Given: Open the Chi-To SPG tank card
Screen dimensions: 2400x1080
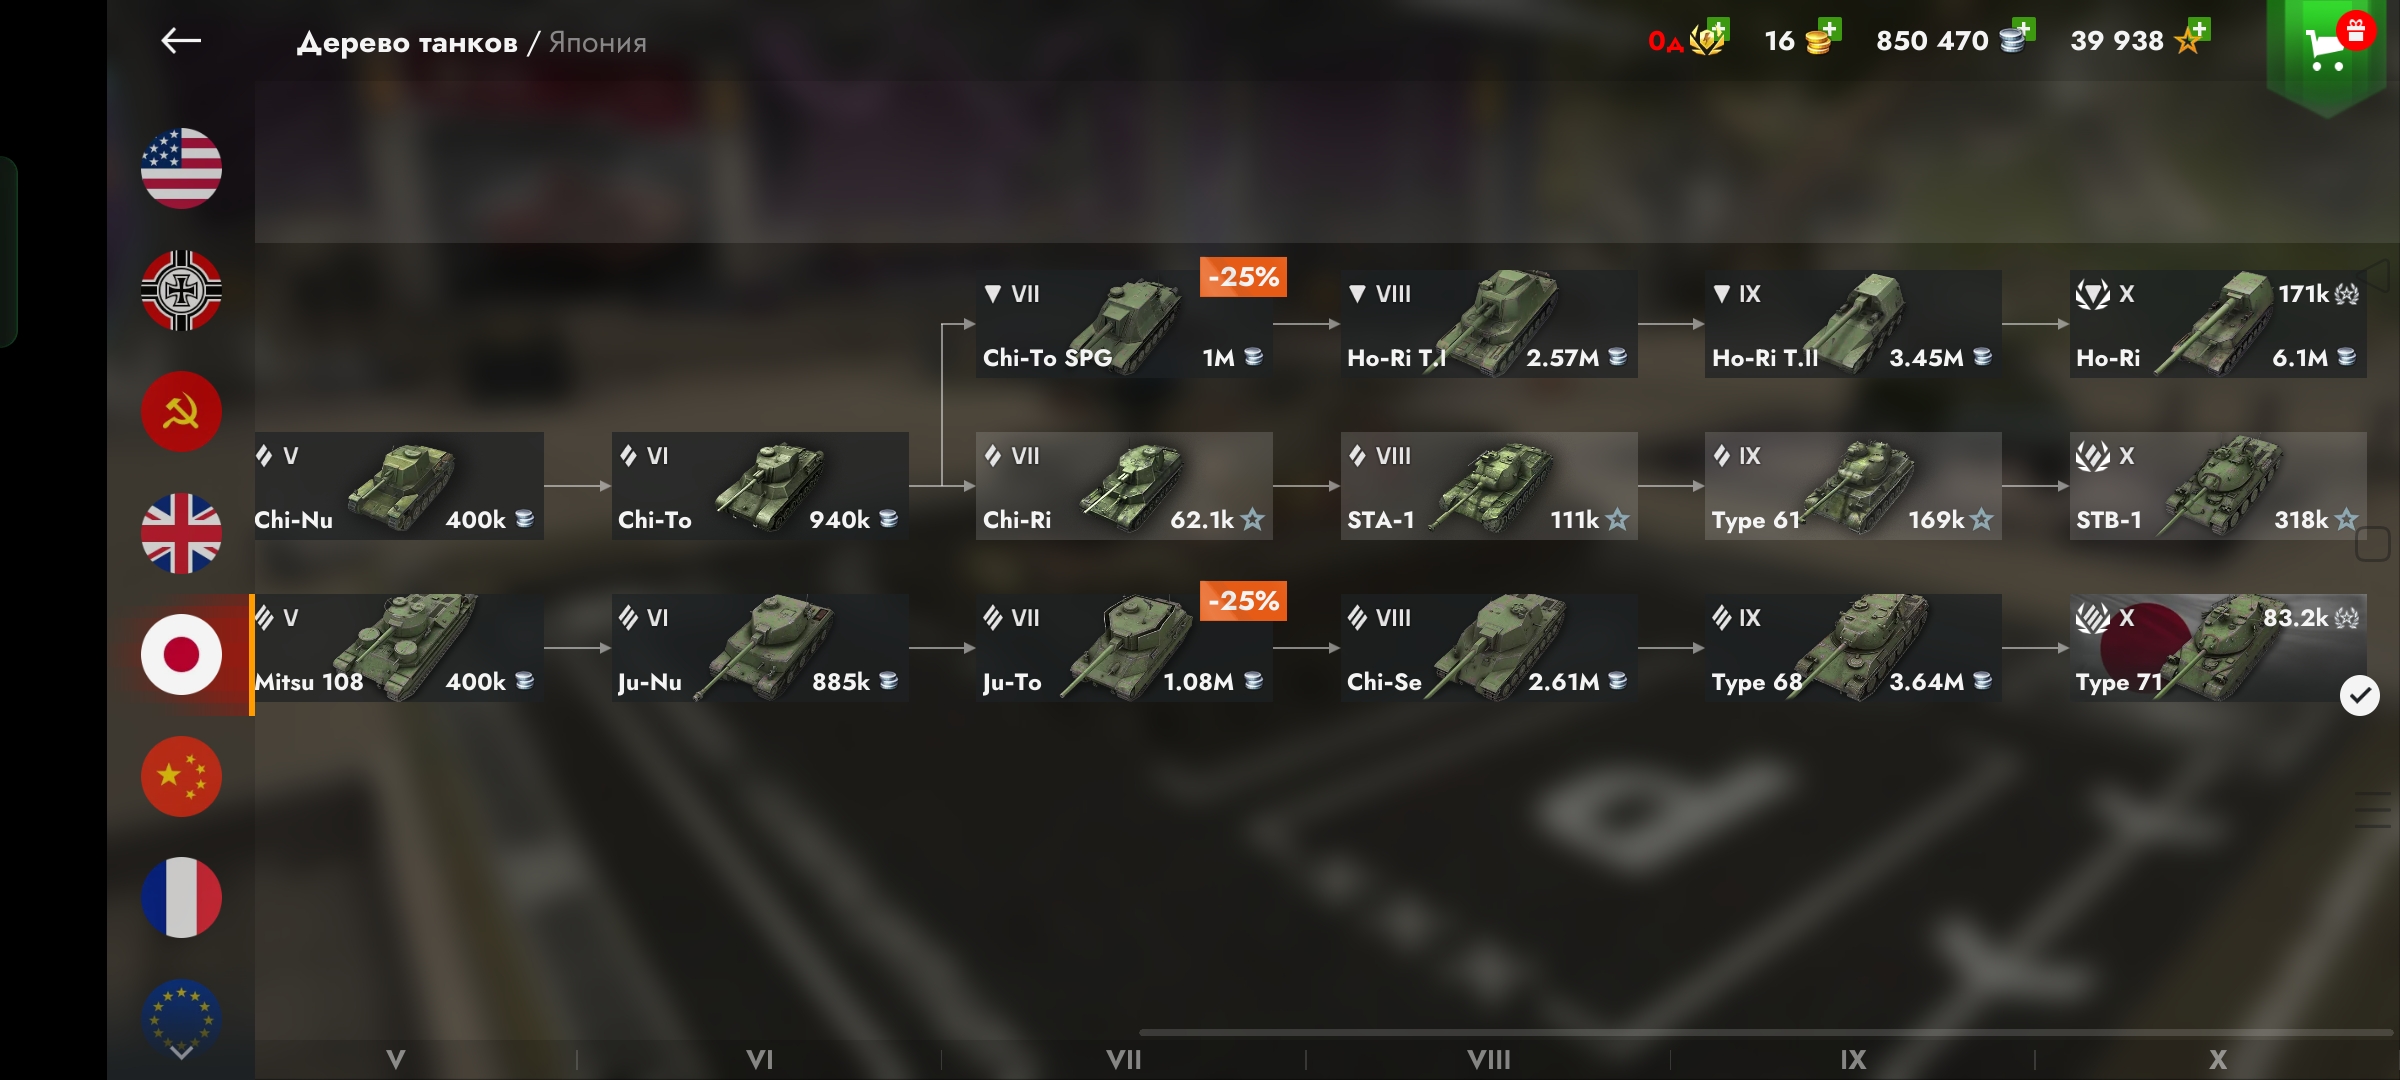Looking at the screenshot, I should click(x=1124, y=324).
